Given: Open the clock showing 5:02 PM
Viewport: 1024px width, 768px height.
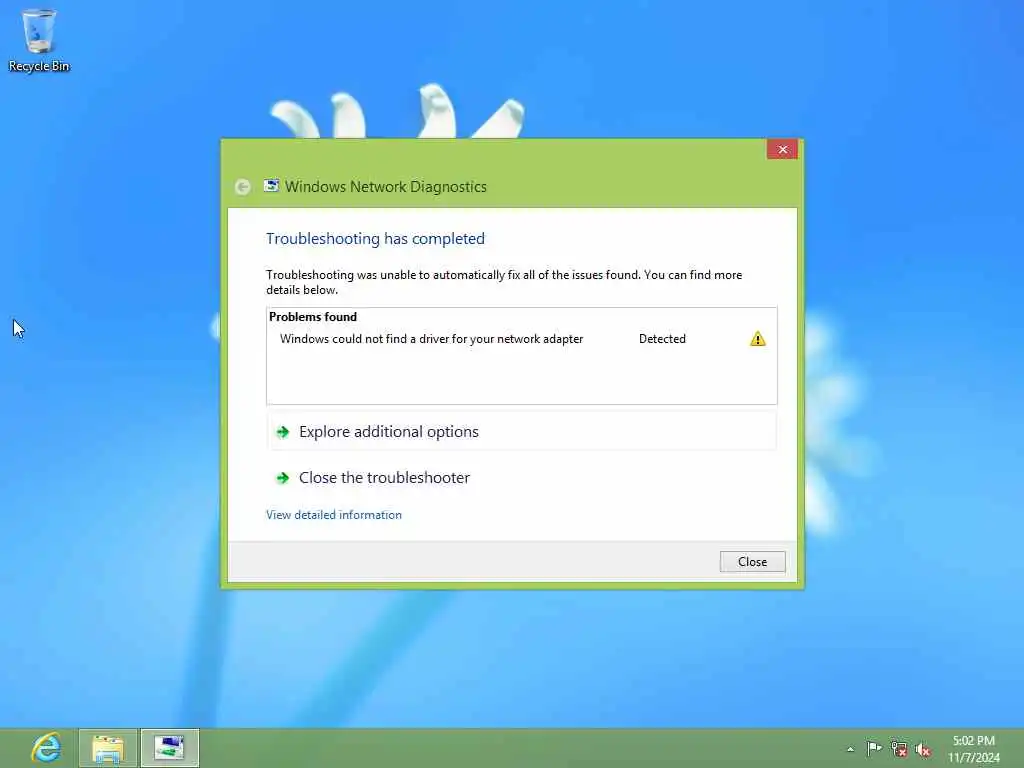Looking at the screenshot, I should pyautogui.click(x=974, y=749).
